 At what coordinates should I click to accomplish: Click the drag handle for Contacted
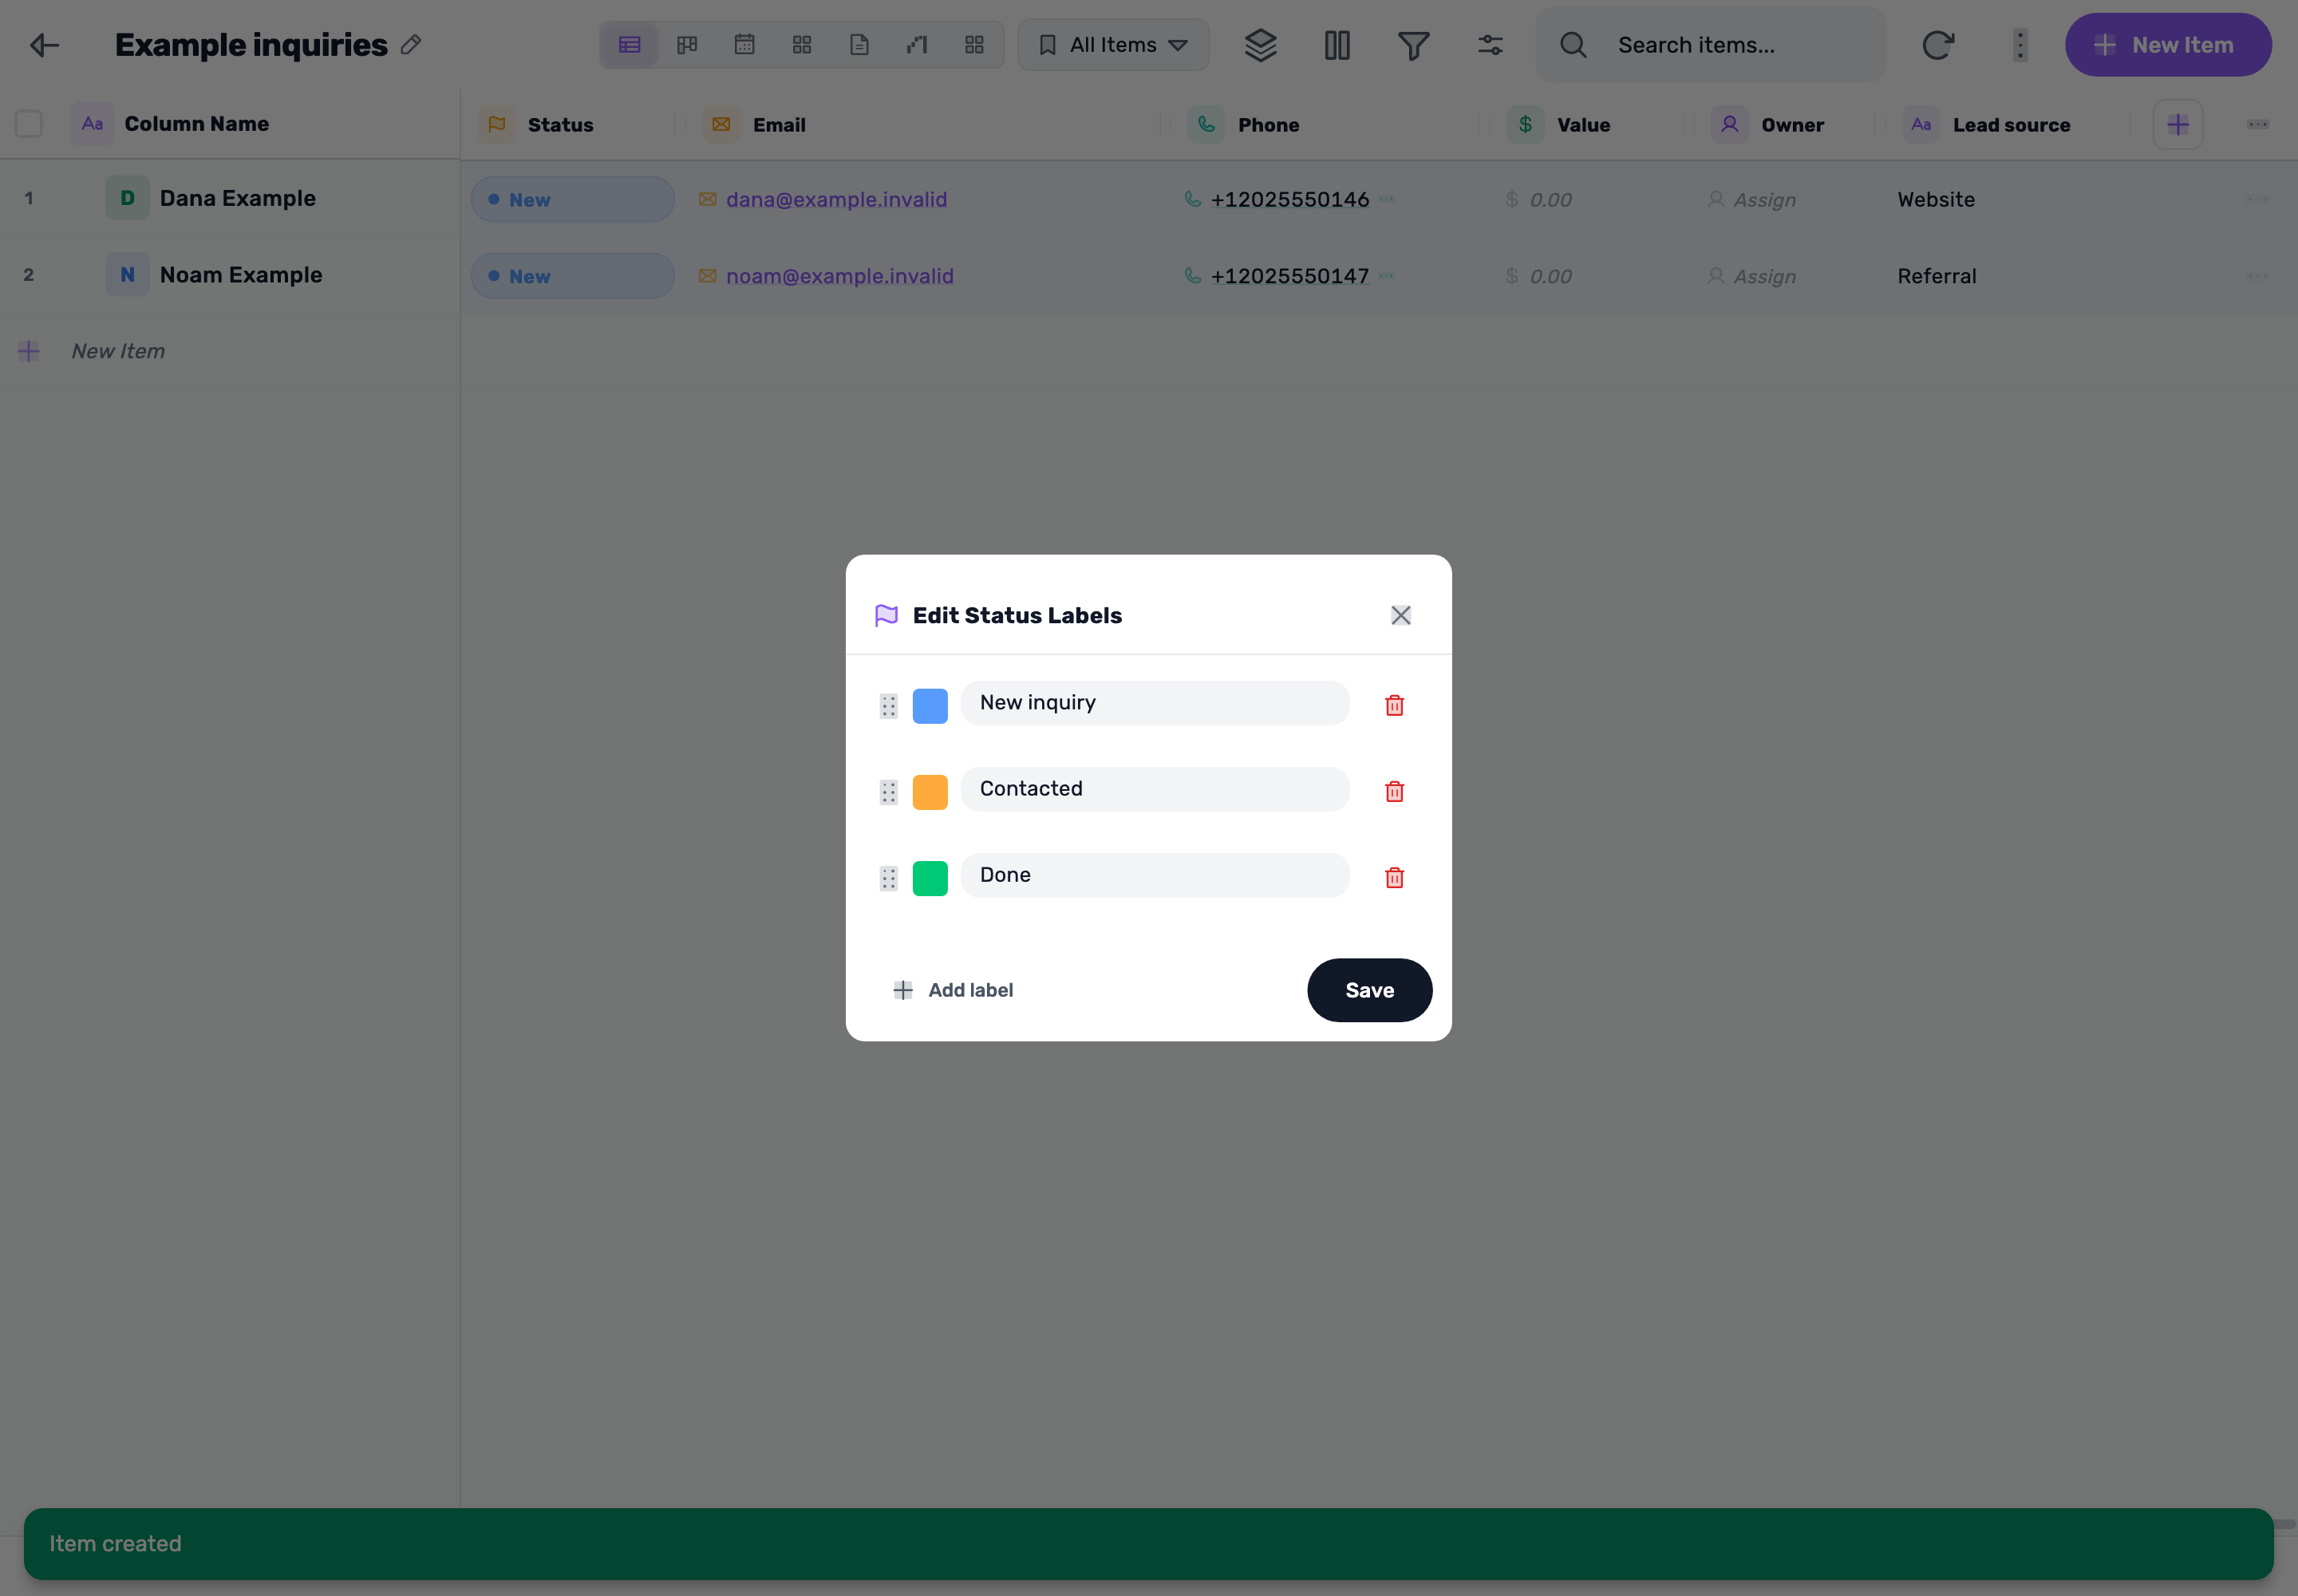pos(888,792)
